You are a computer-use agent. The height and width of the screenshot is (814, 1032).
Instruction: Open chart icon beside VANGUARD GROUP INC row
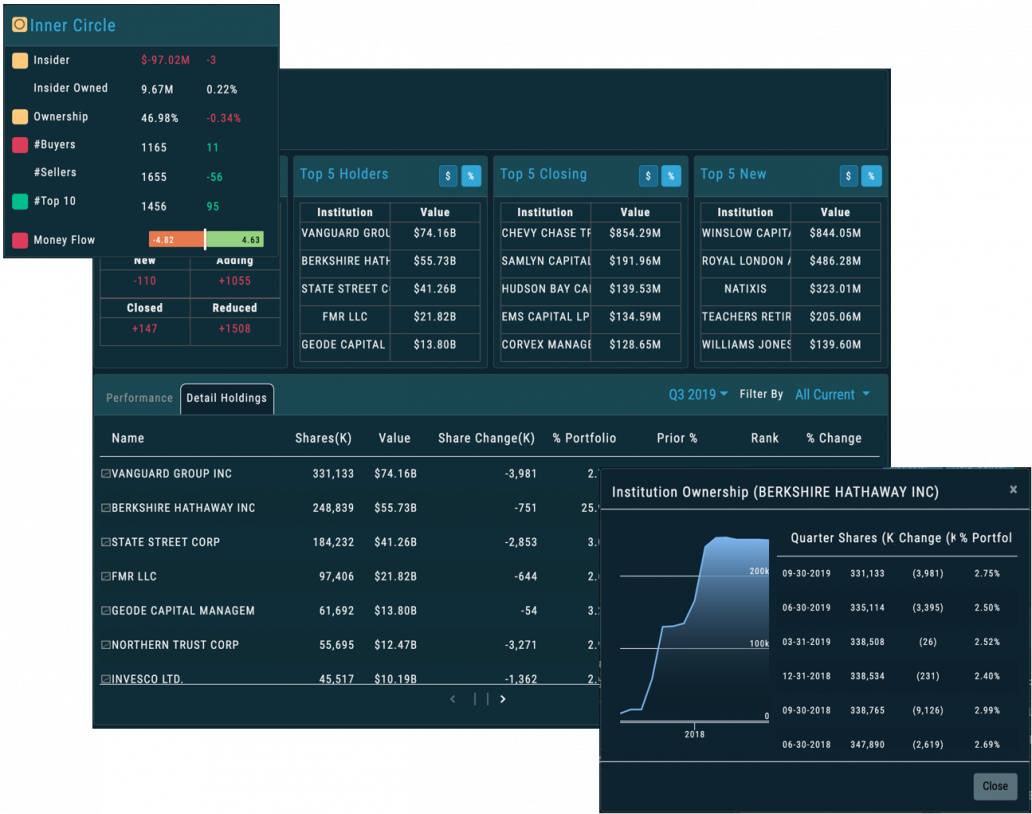tap(105, 474)
